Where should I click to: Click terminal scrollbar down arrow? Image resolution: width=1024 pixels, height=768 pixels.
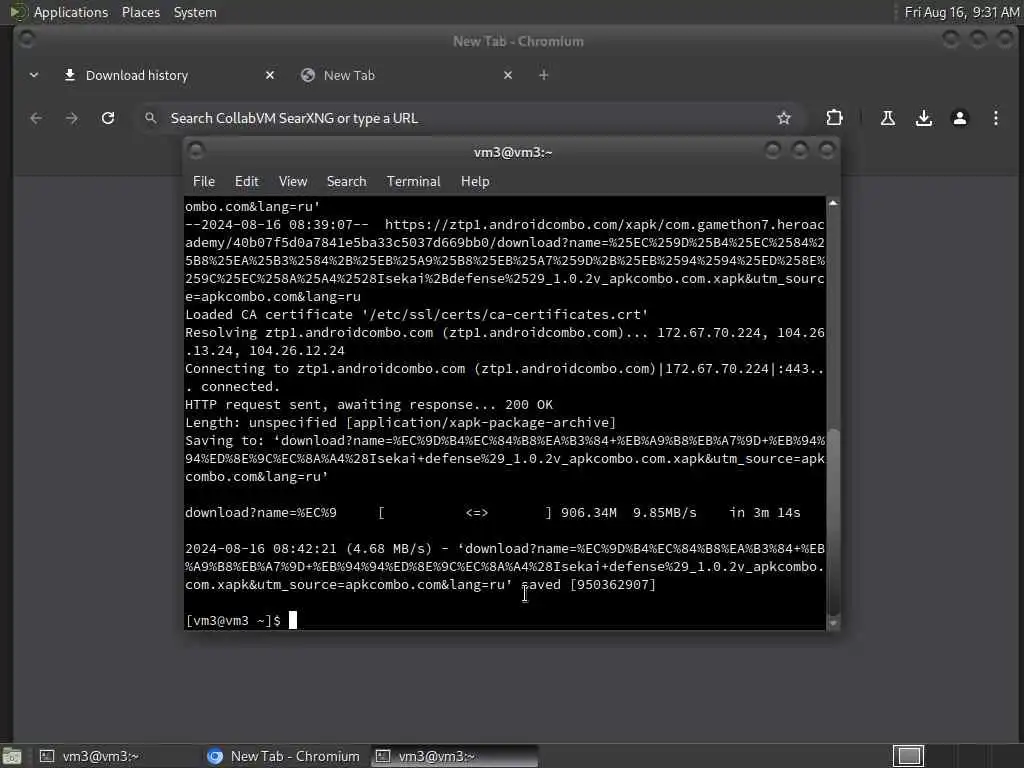[833, 623]
